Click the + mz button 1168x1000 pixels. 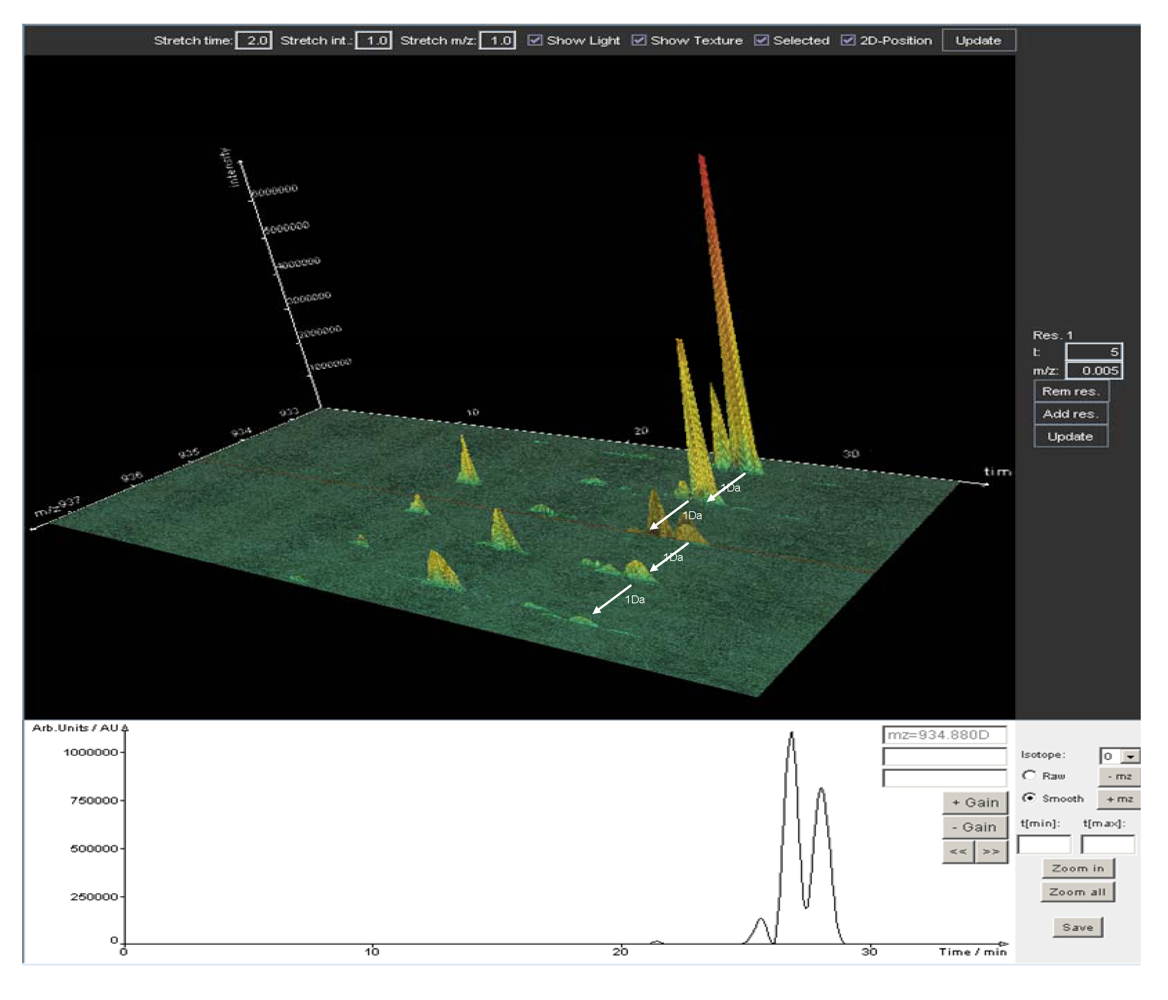[1118, 799]
